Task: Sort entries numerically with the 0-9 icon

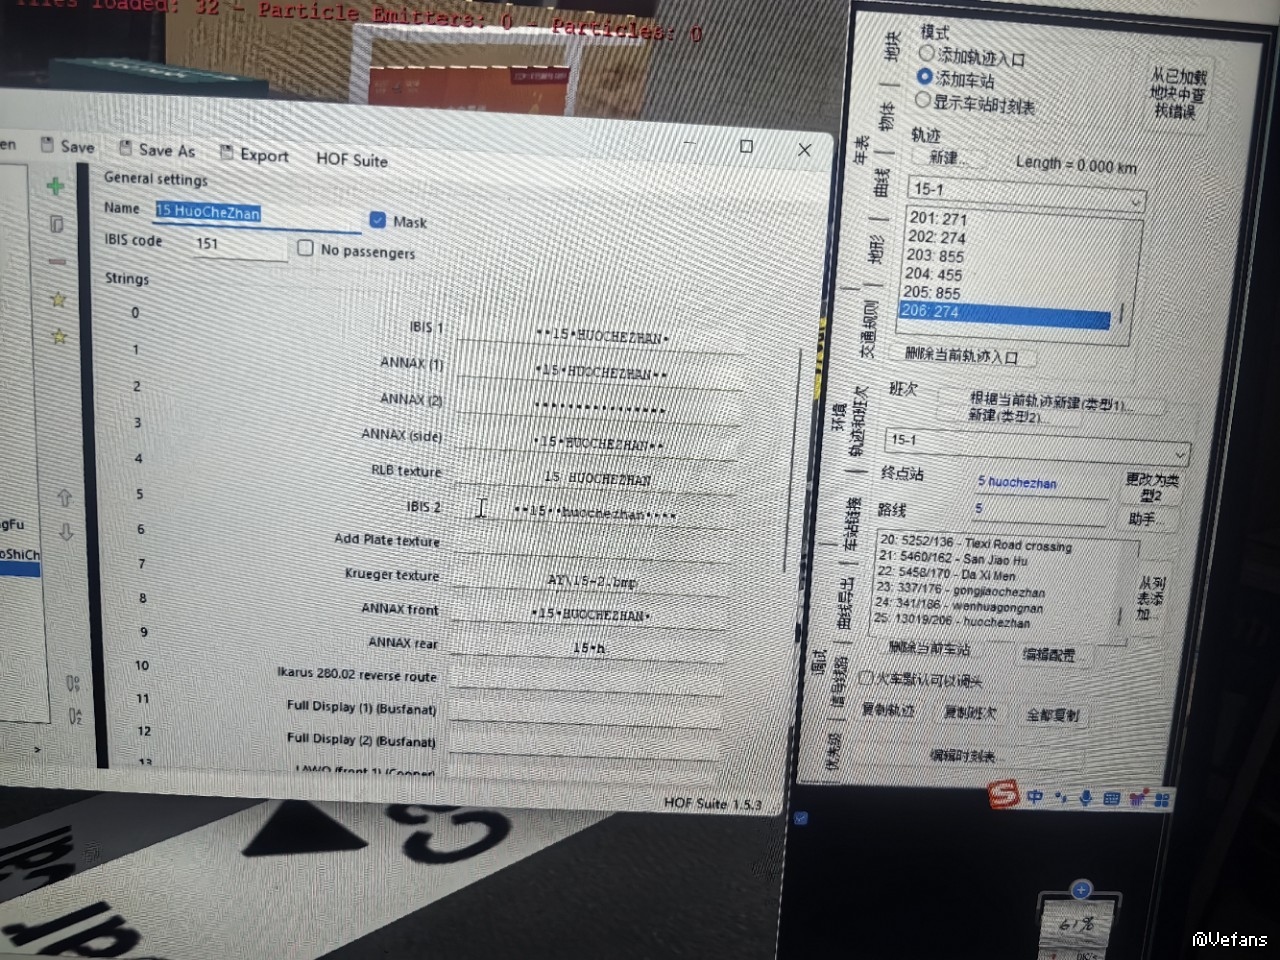Action: click(x=73, y=684)
